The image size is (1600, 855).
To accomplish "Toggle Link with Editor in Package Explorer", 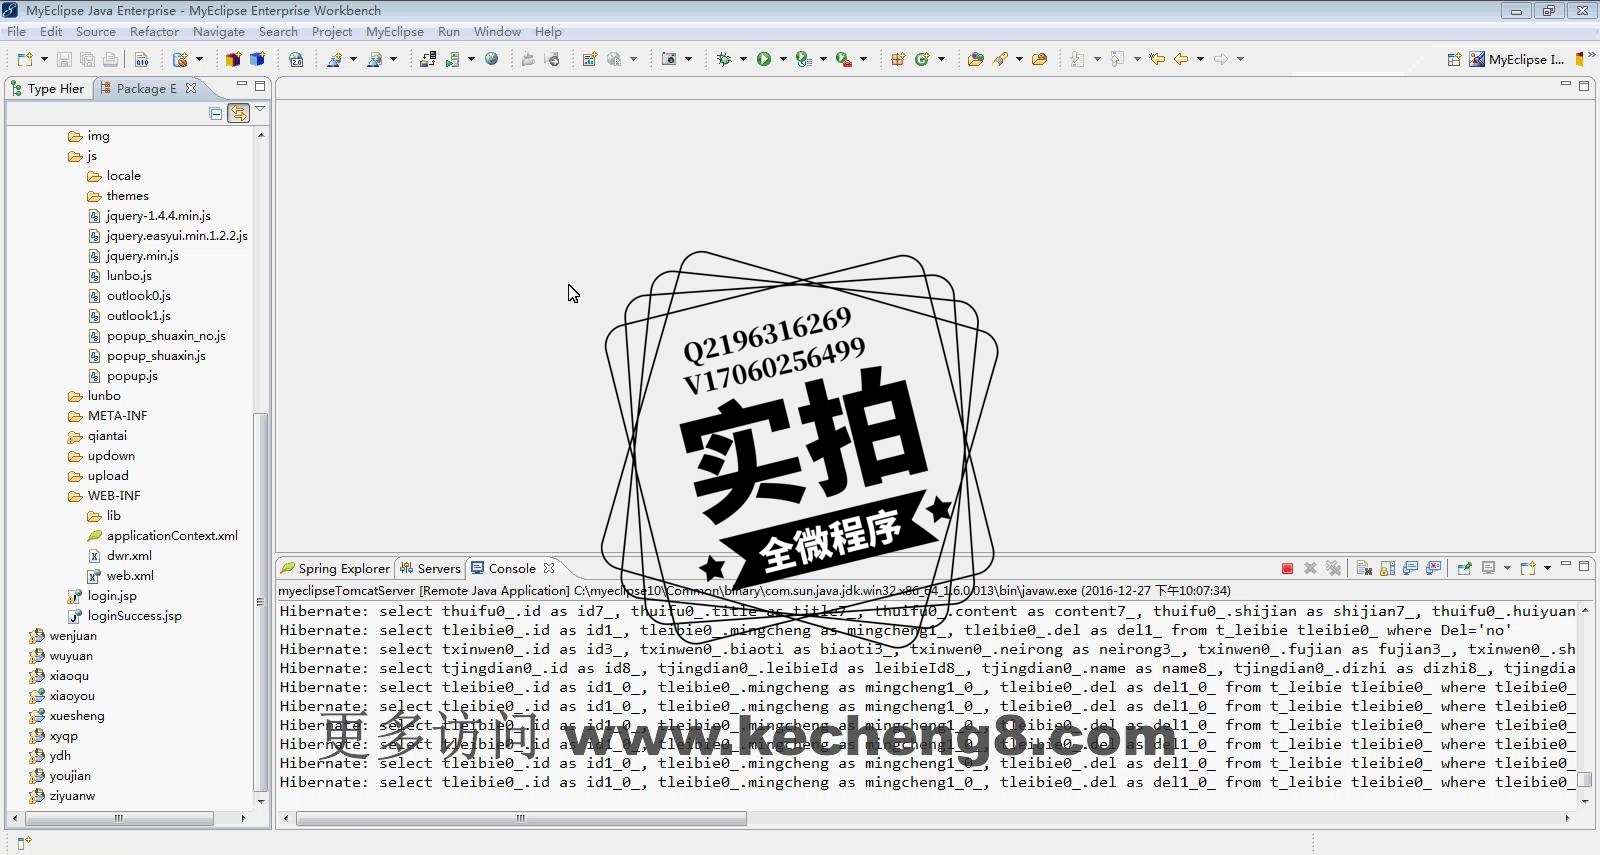I will pos(238,113).
